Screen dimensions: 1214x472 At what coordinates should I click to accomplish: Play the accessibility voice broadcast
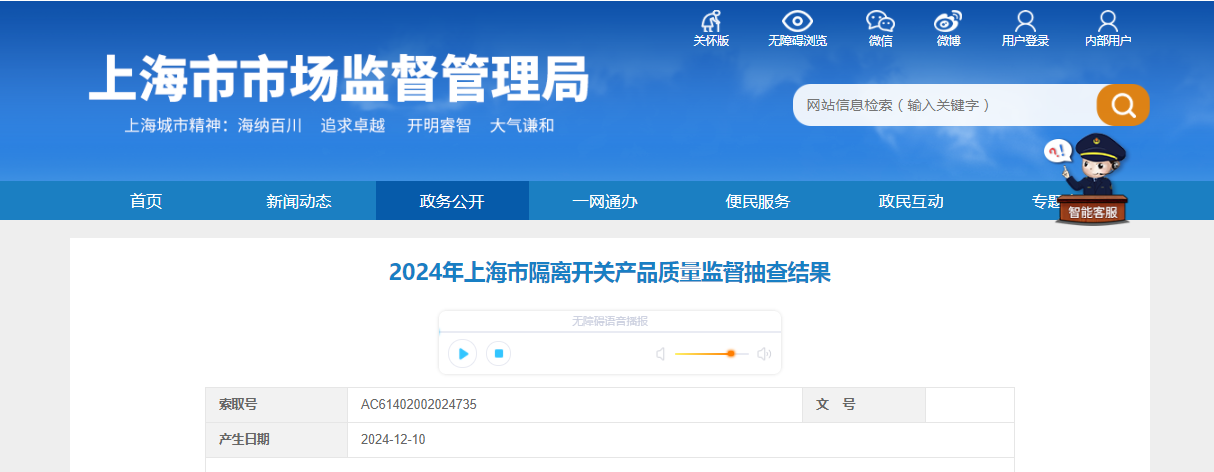[x=462, y=353]
